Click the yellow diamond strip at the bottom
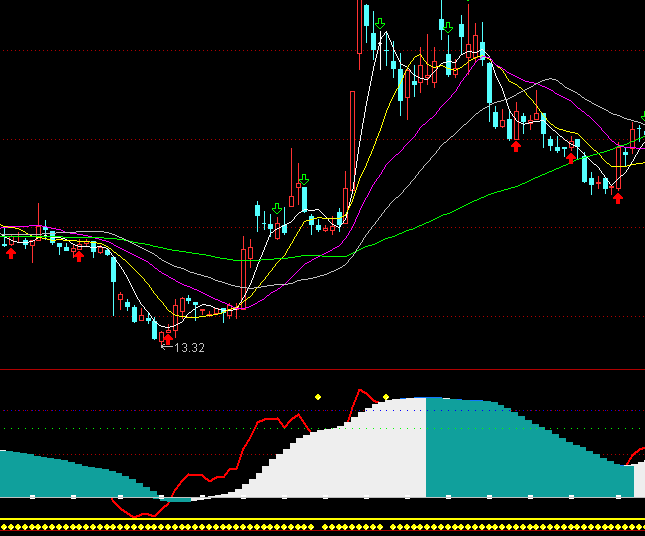645x536 pixels. 322,526
